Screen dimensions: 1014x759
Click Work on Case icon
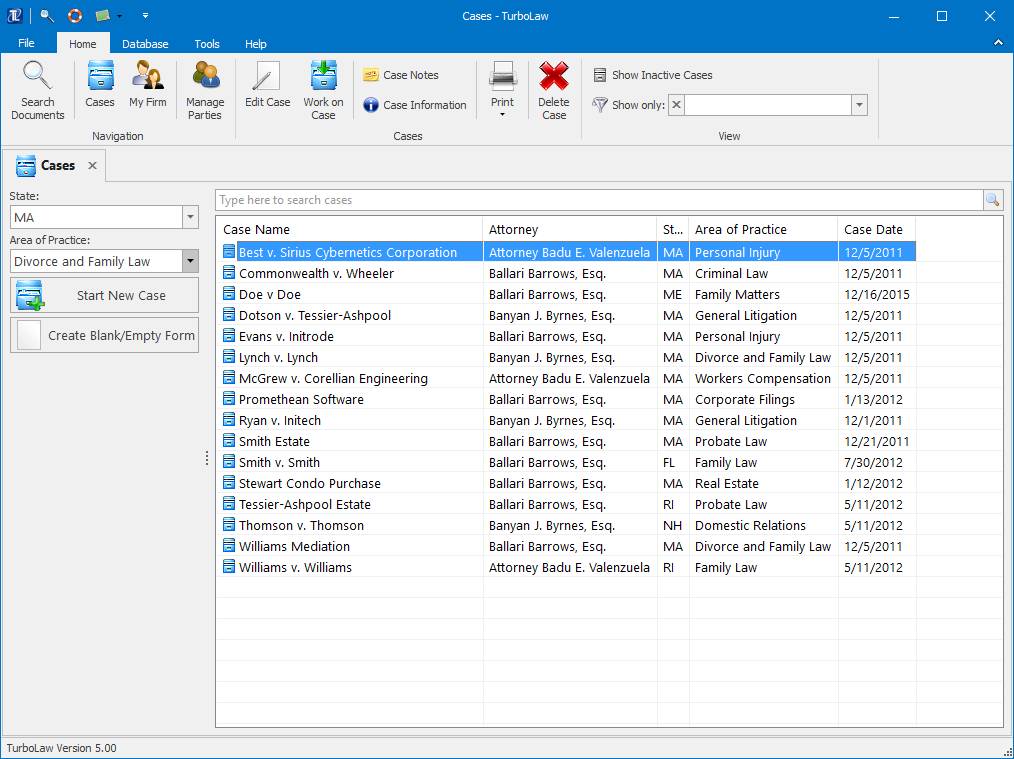point(323,76)
